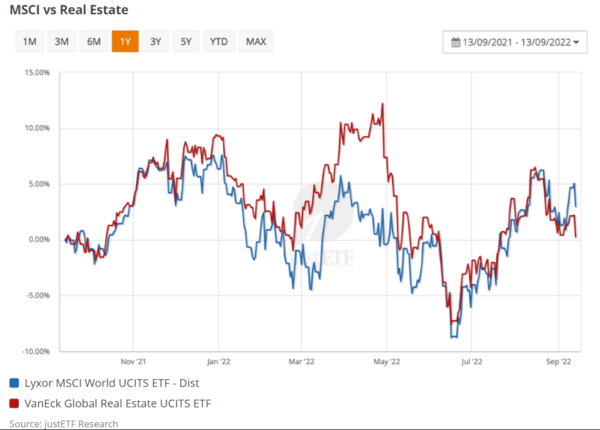Click the Nov '21 axis label
This screenshot has height=430, width=600.
[x=133, y=362]
